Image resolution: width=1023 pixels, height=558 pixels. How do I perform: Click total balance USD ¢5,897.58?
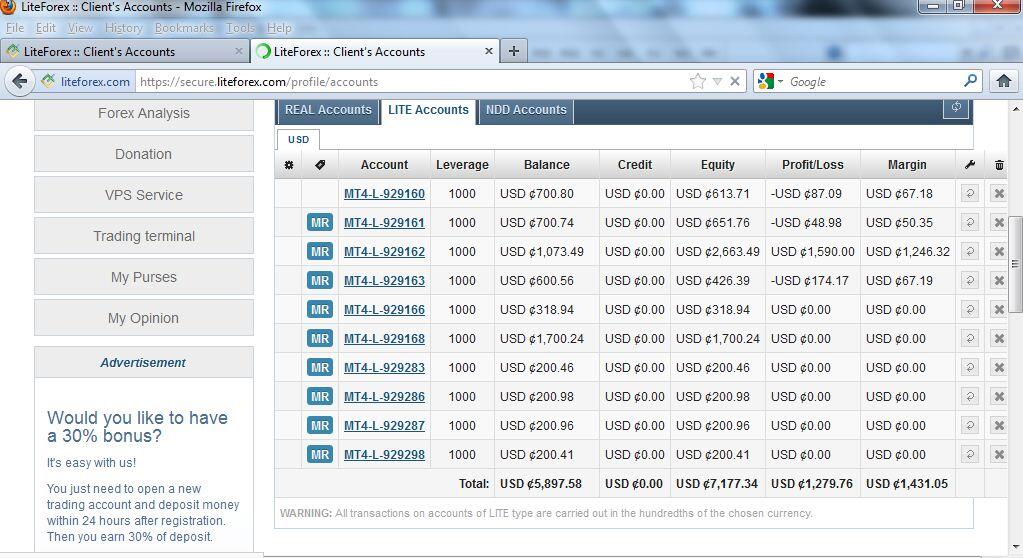541,484
